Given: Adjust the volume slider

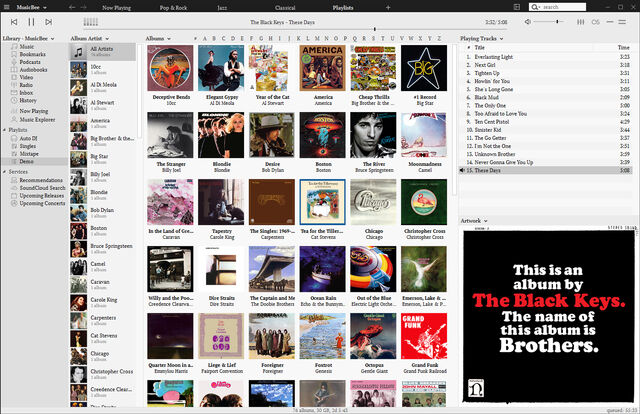Looking at the screenshot, I should tap(548, 22).
